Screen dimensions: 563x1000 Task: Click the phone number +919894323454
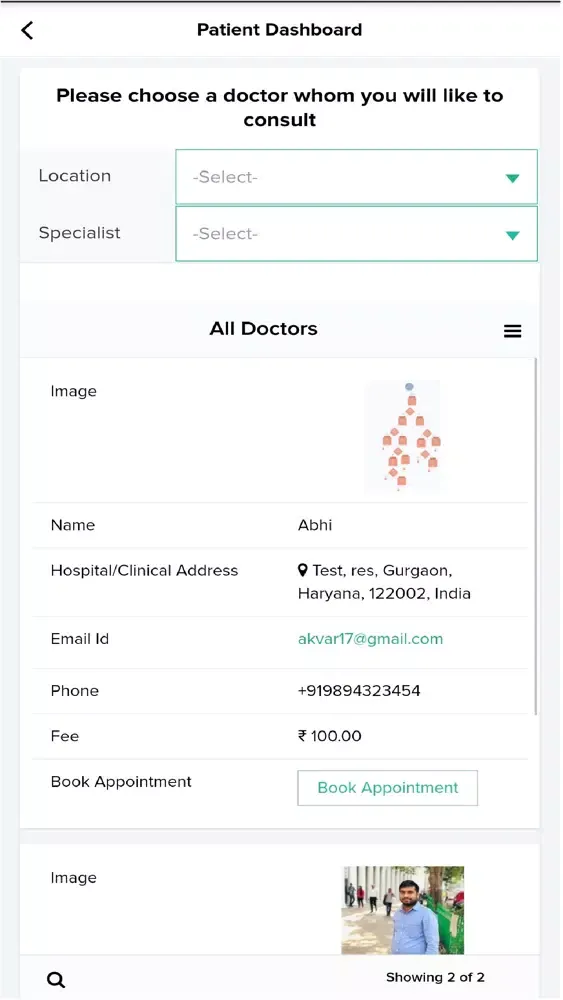pos(359,691)
